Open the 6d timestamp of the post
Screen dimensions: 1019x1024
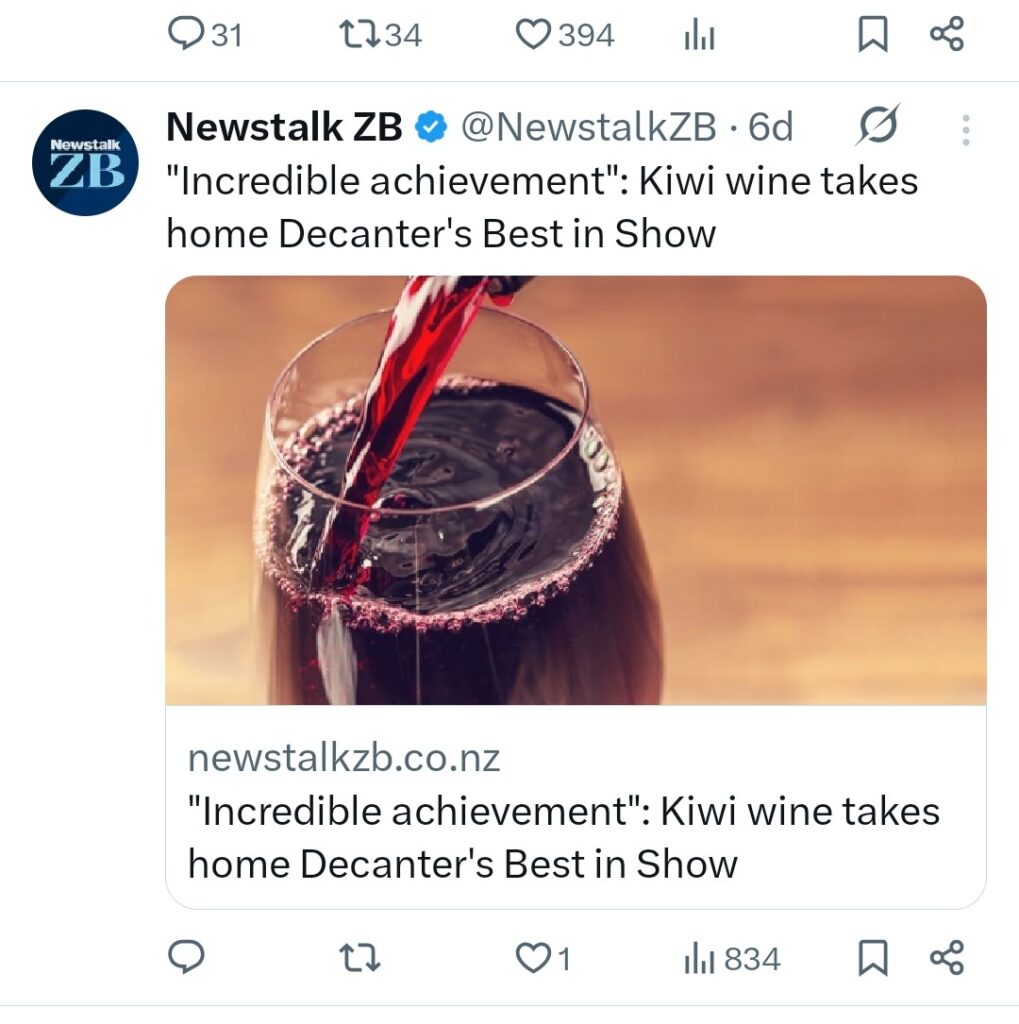point(771,128)
